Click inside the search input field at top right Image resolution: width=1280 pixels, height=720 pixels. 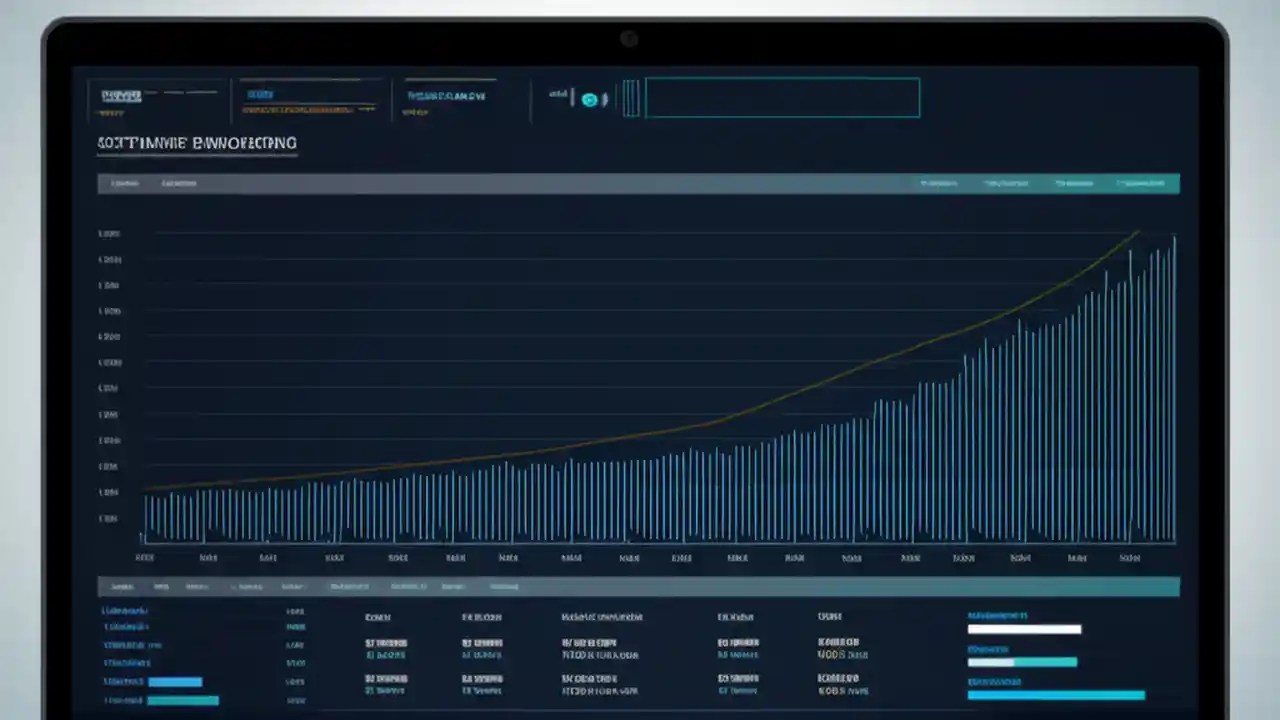pos(783,97)
